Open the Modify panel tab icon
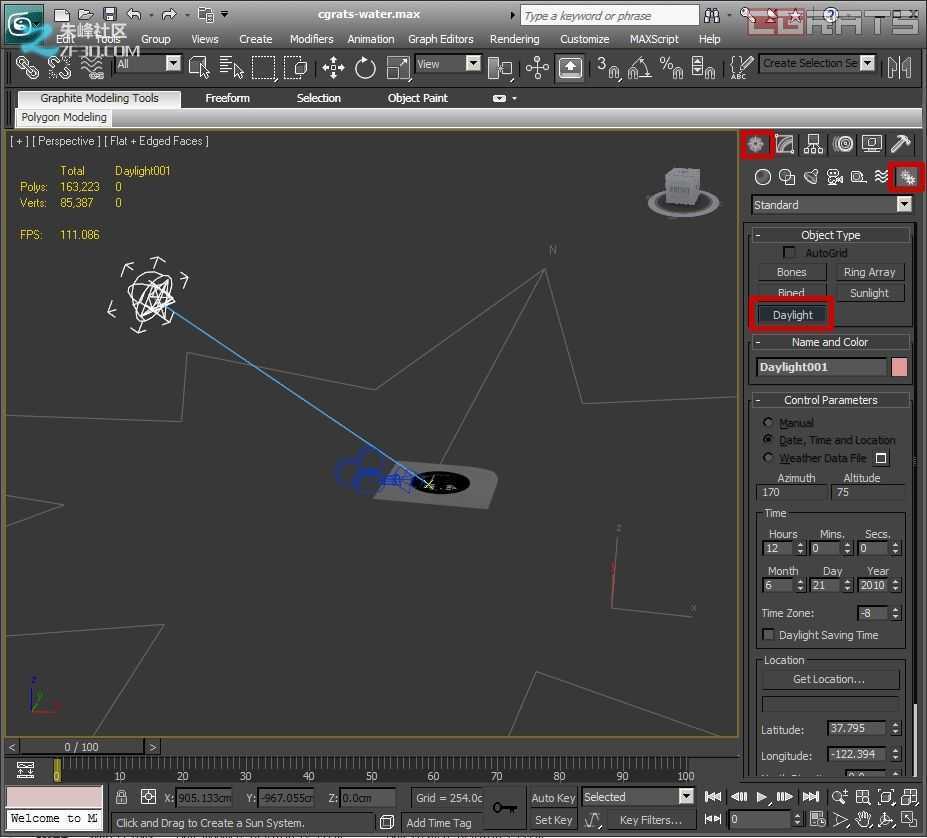This screenshot has height=838, width=927. point(785,144)
